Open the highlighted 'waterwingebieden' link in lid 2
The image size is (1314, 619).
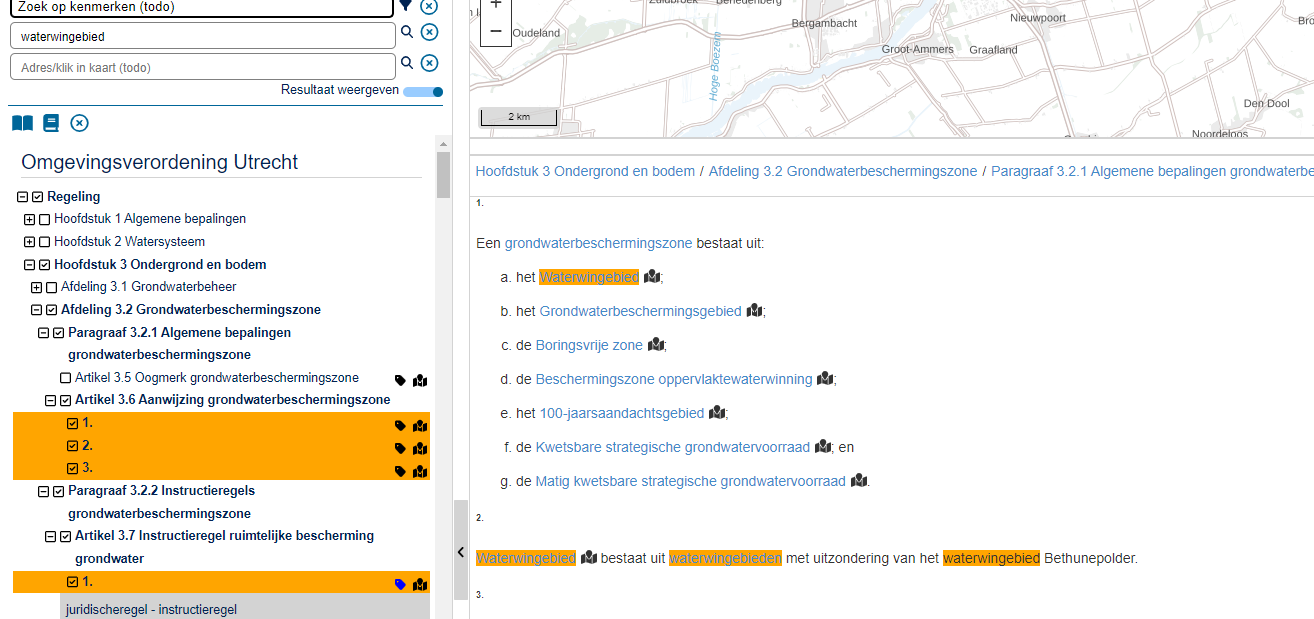tap(725, 558)
